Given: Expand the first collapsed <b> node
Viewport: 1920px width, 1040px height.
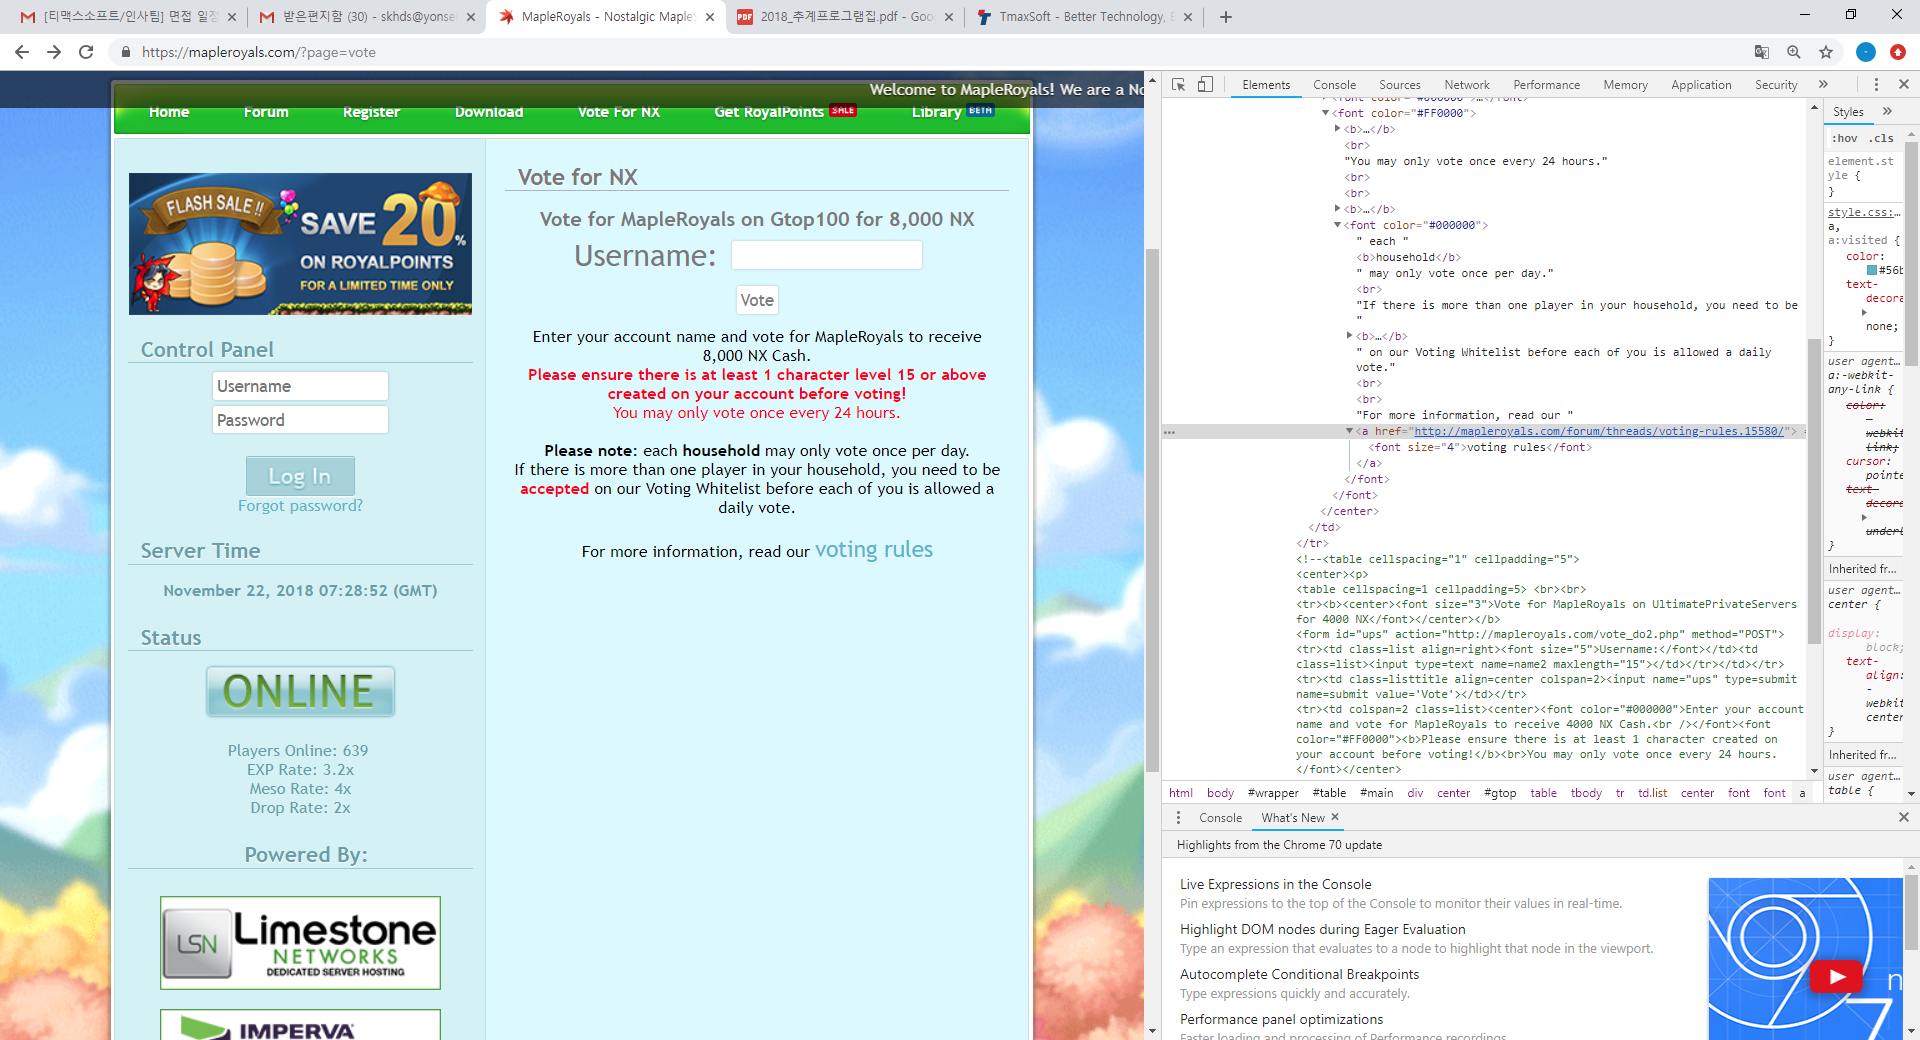Looking at the screenshot, I should 1338,129.
